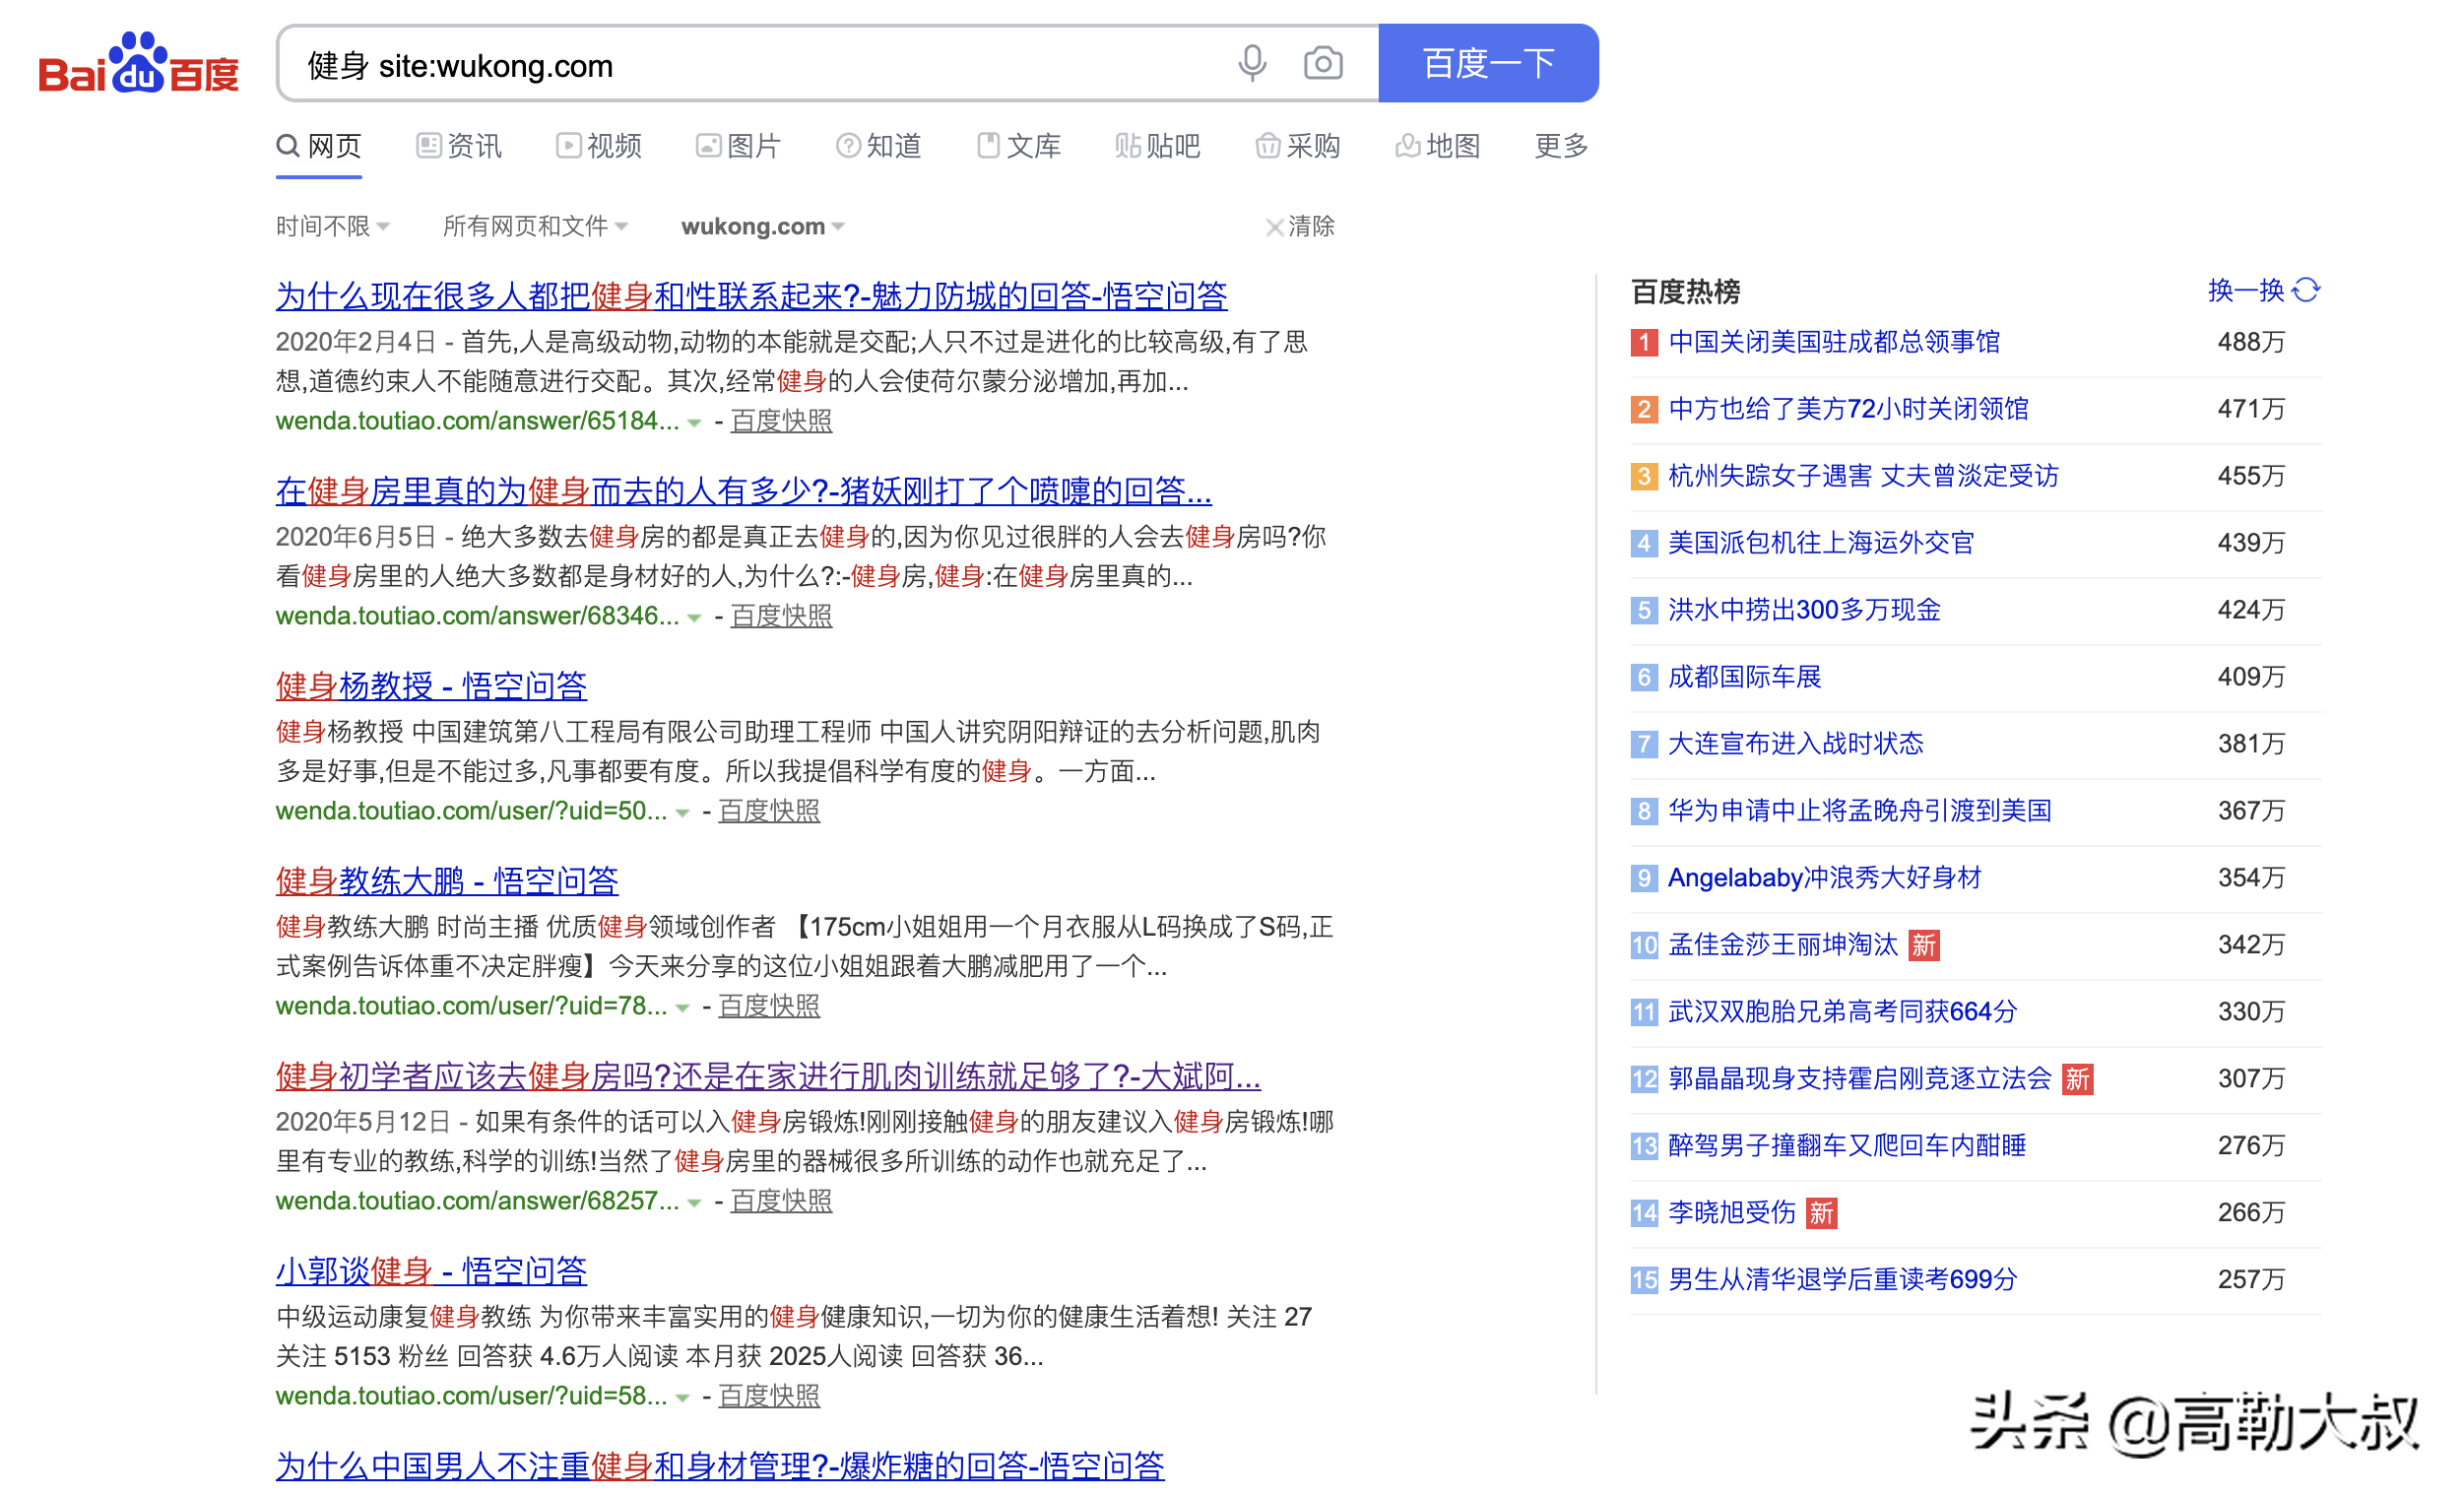The height and width of the screenshot is (1497, 2464).
Task: Expand arrow next to wenda.toutiao.com/answer/65184
Action: (x=694, y=423)
